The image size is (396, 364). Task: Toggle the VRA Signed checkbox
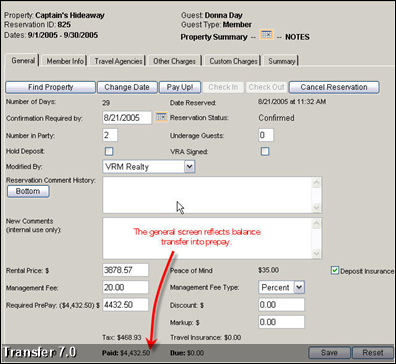pyautogui.click(x=265, y=151)
